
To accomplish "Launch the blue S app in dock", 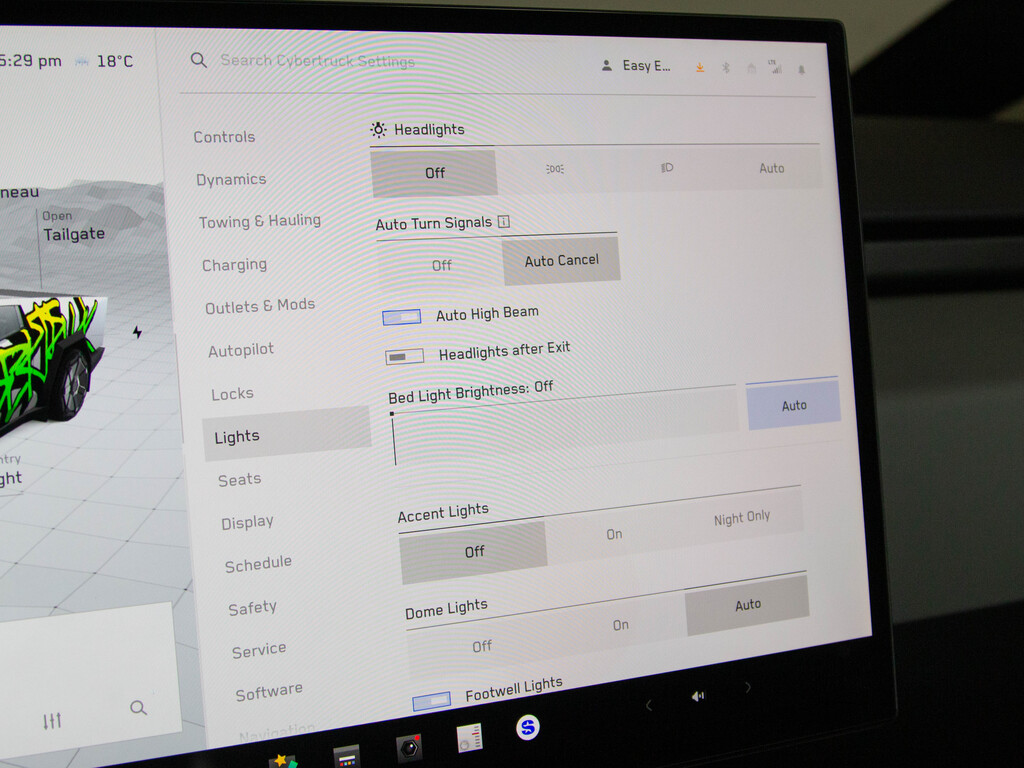I will [x=528, y=727].
